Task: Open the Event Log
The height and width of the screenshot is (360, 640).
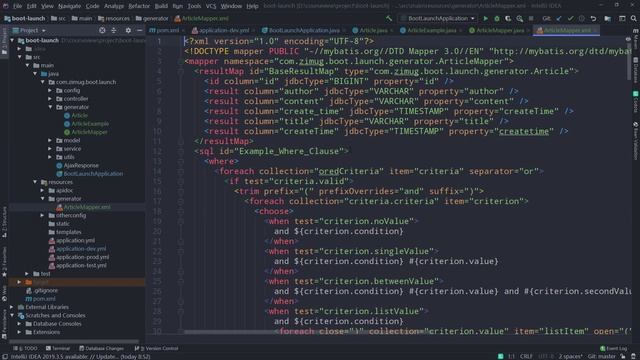Action: [613, 348]
